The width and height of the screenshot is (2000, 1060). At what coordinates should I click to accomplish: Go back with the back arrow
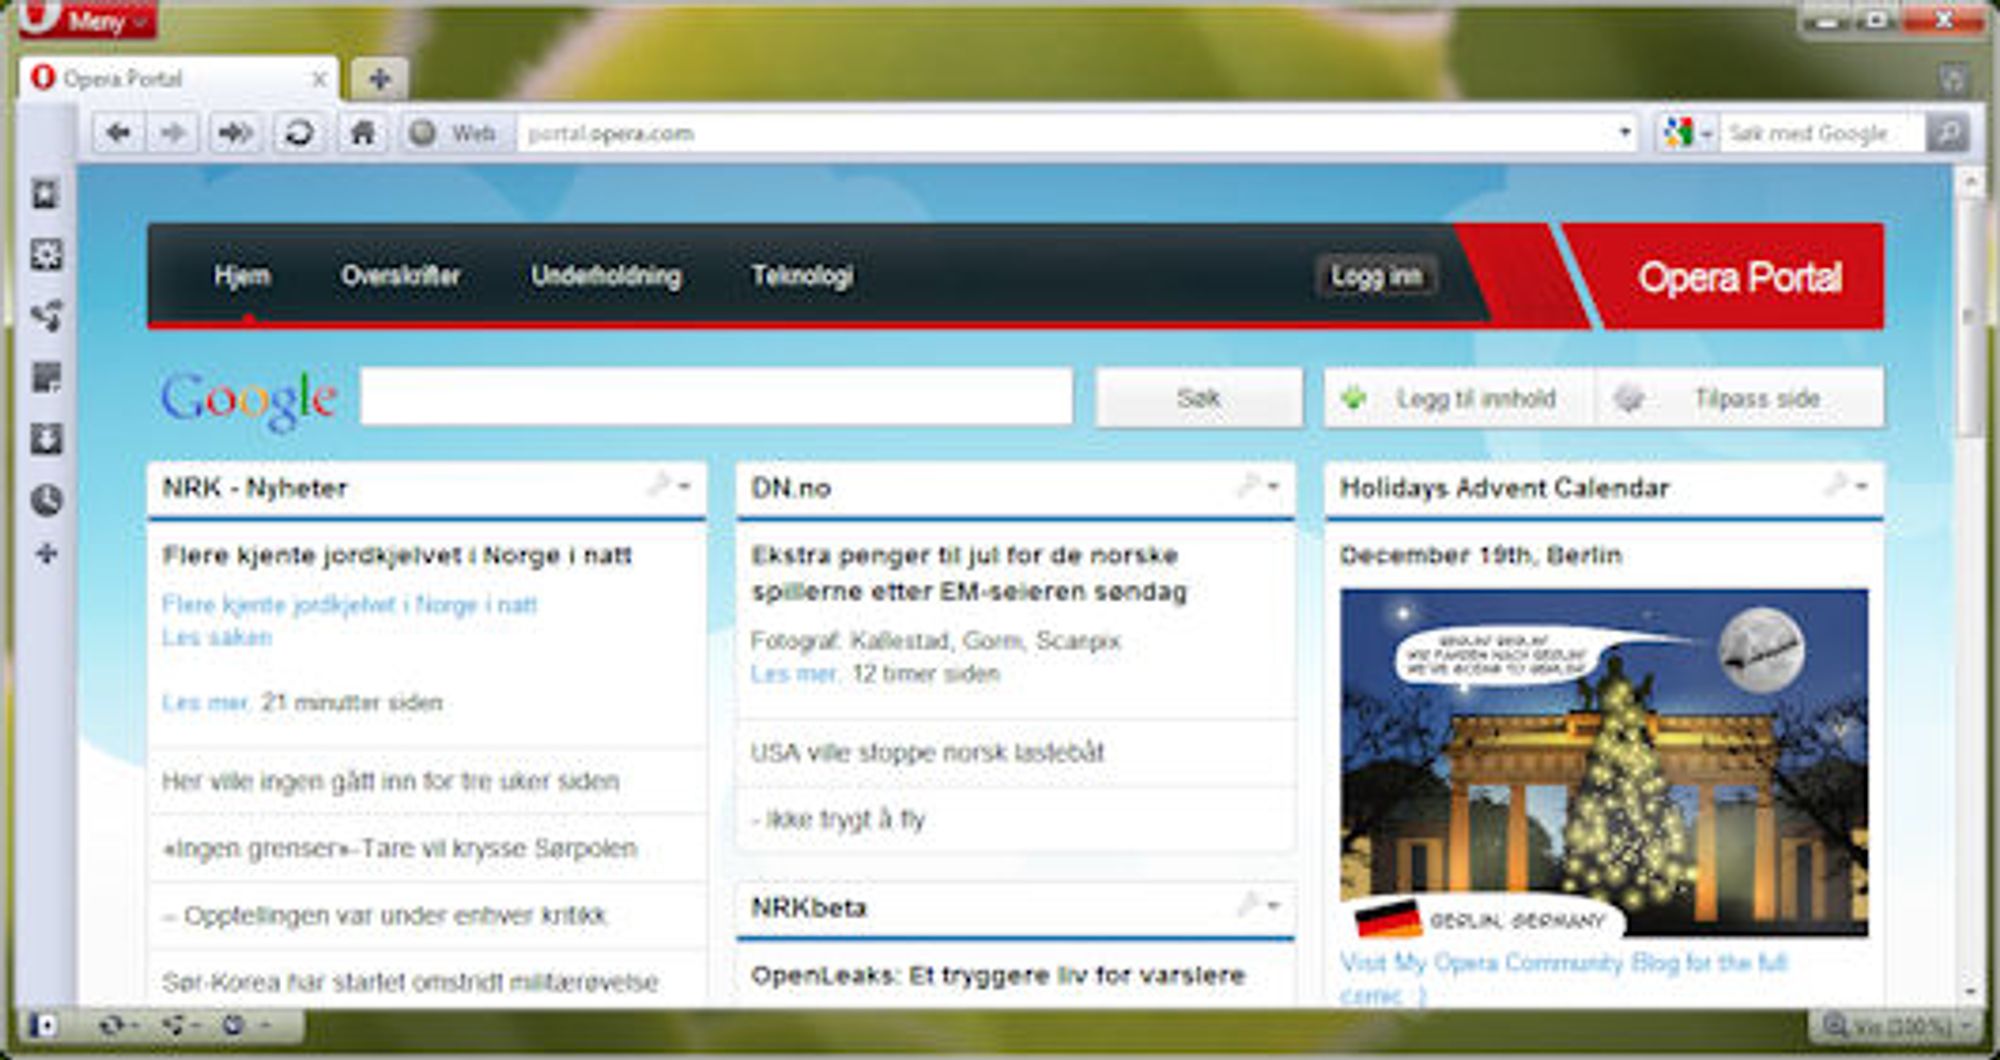(x=118, y=133)
